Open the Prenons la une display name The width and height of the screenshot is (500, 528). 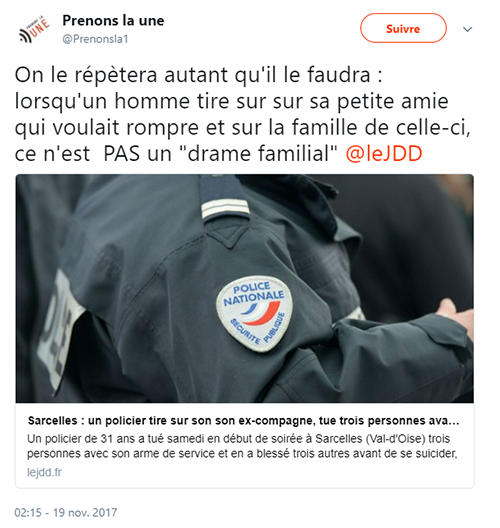pyautogui.click(x=113, y=21)
